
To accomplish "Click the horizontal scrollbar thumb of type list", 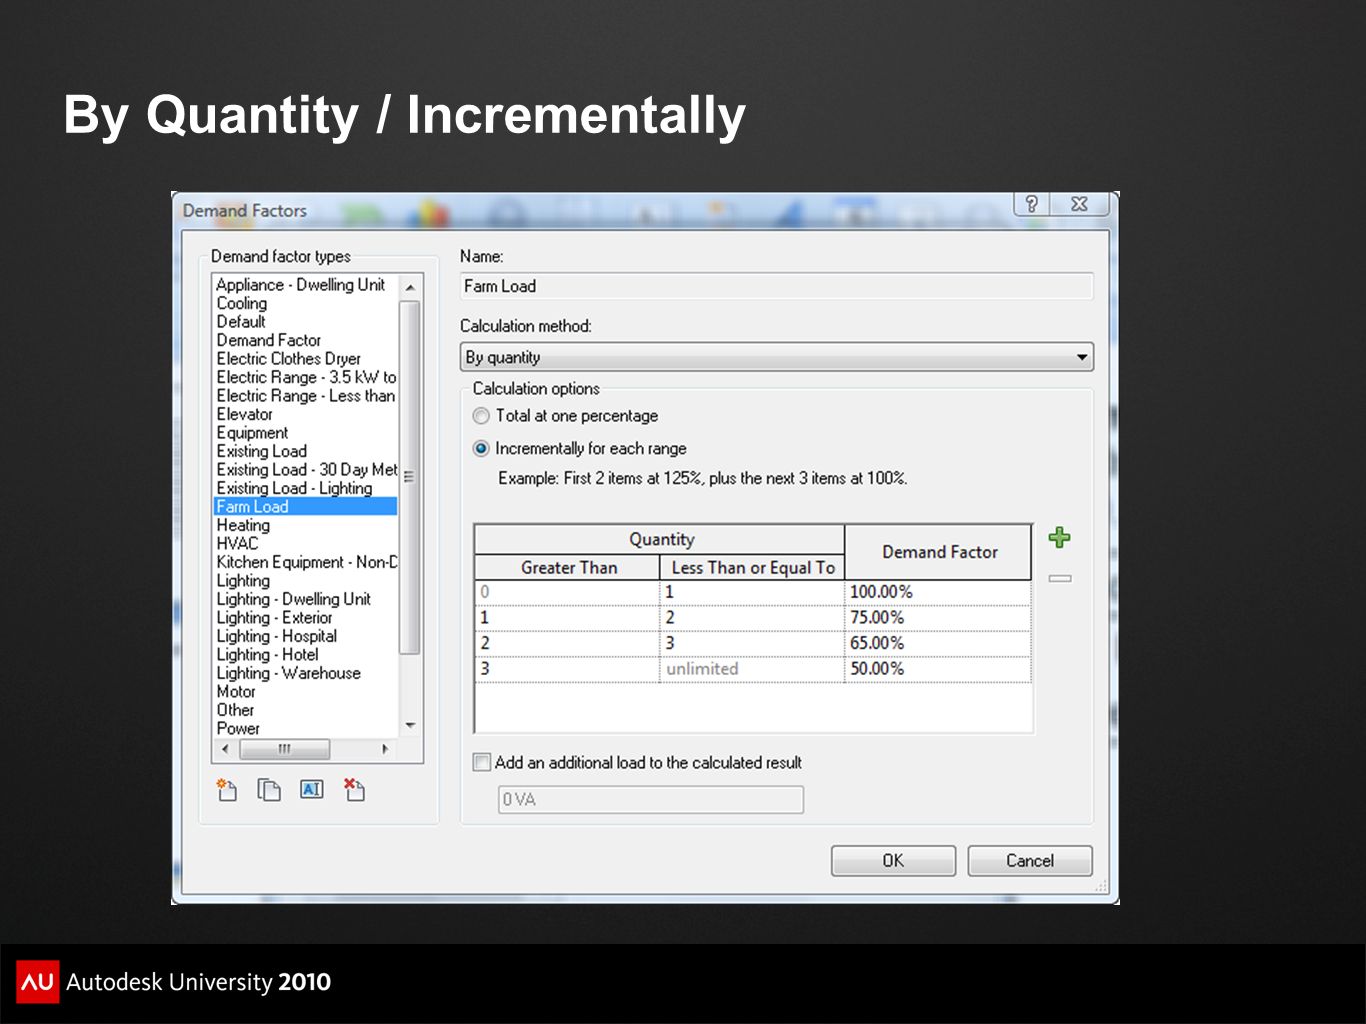I will [285, 749].
